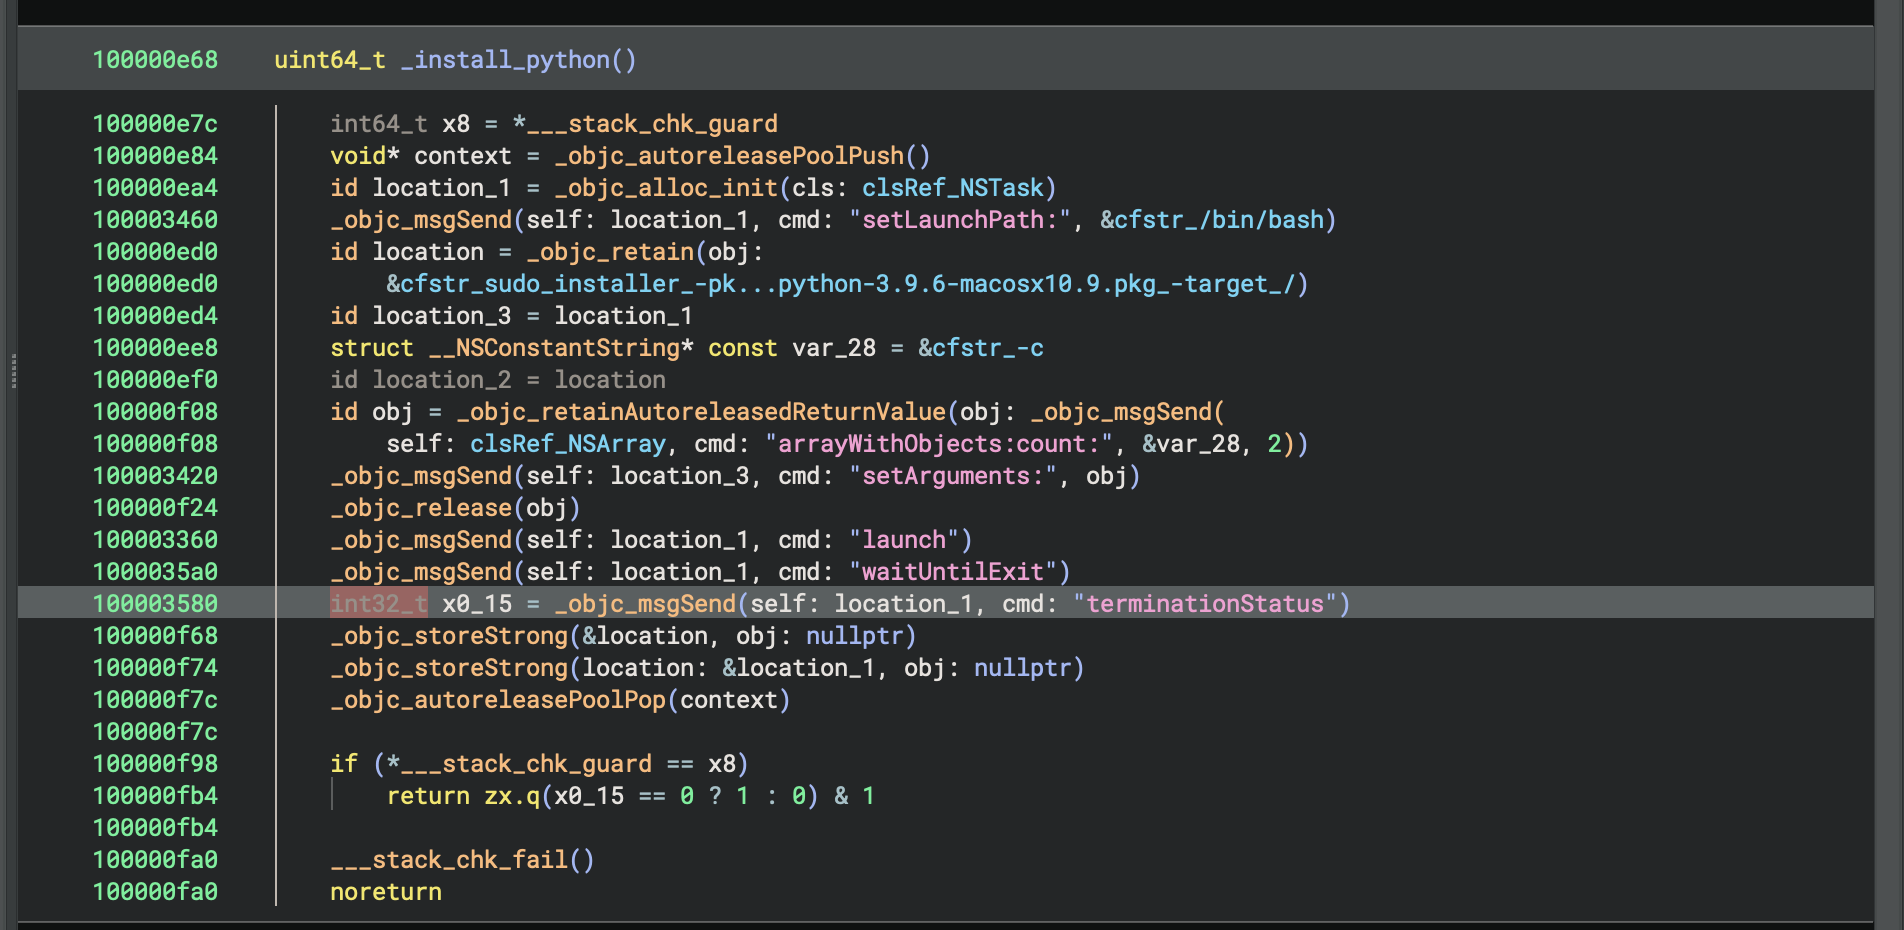Click the *___stack_chk_guard reference on first line

click(x=645, y=124)
